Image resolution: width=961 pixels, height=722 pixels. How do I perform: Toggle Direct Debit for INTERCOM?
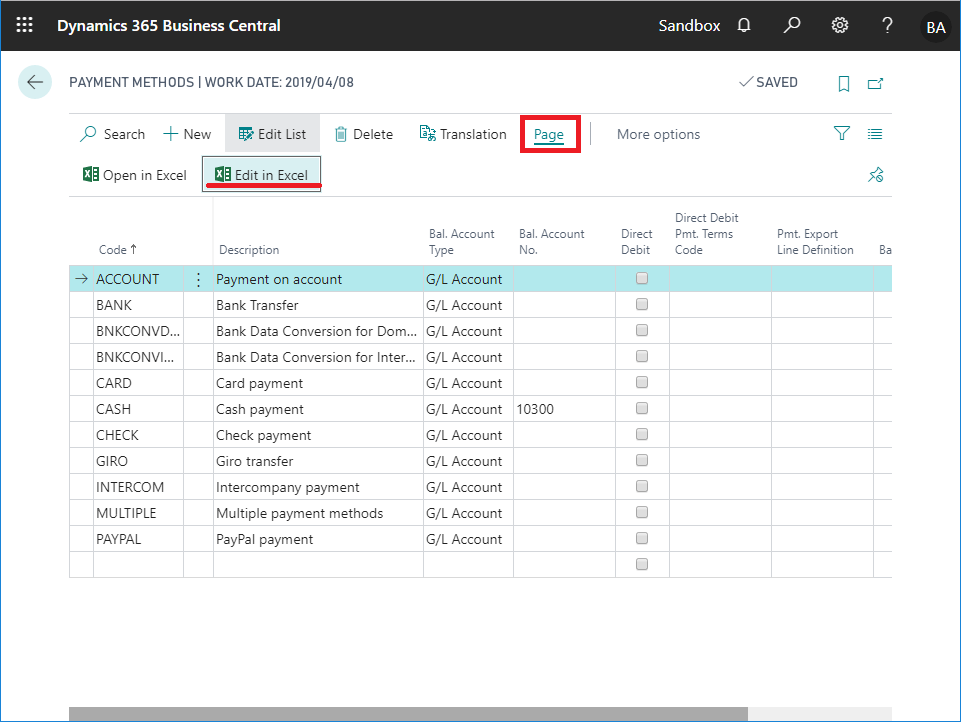(642, 487)
